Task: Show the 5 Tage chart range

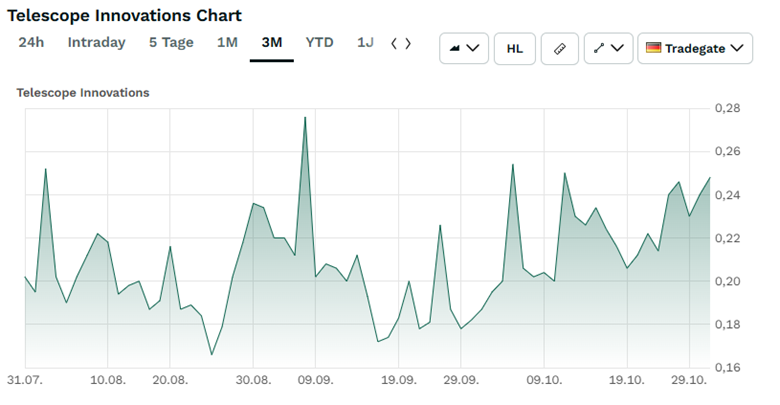Action: pyautogui.click(x=171, y=42)
